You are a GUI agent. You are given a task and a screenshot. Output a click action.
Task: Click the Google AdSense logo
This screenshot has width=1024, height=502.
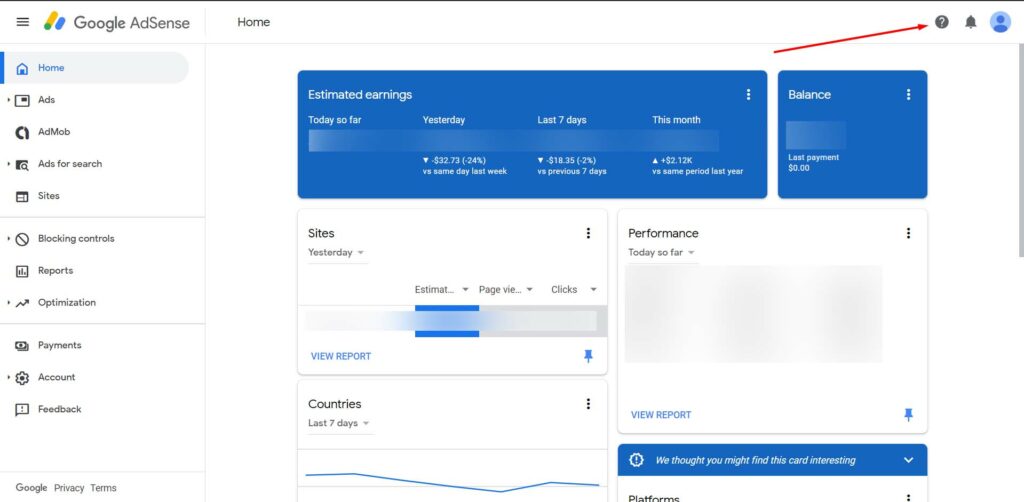pos(117,22)
